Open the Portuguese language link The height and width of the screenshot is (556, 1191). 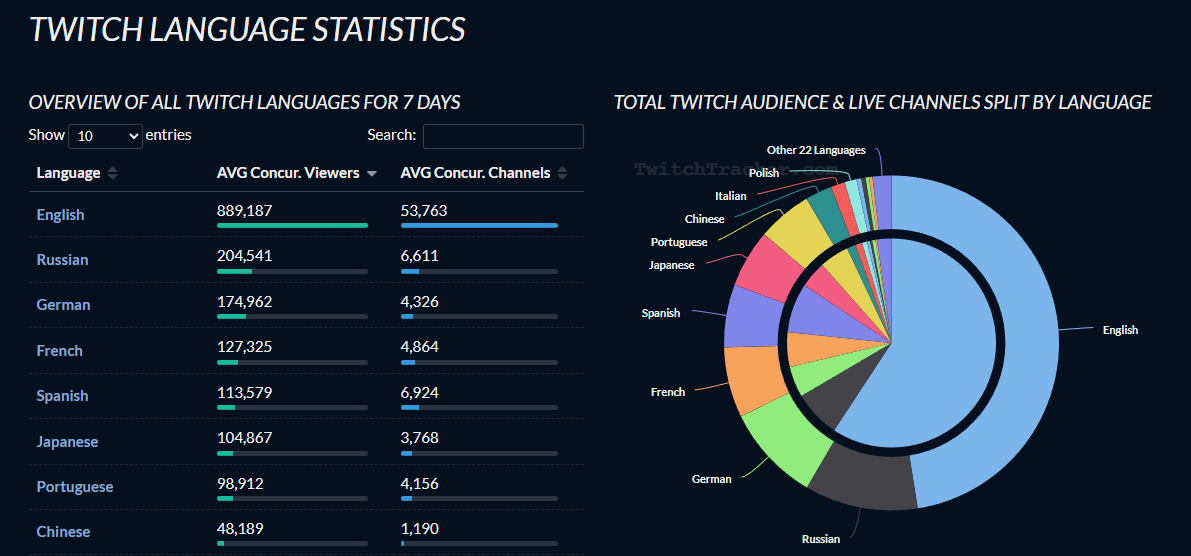75,487
